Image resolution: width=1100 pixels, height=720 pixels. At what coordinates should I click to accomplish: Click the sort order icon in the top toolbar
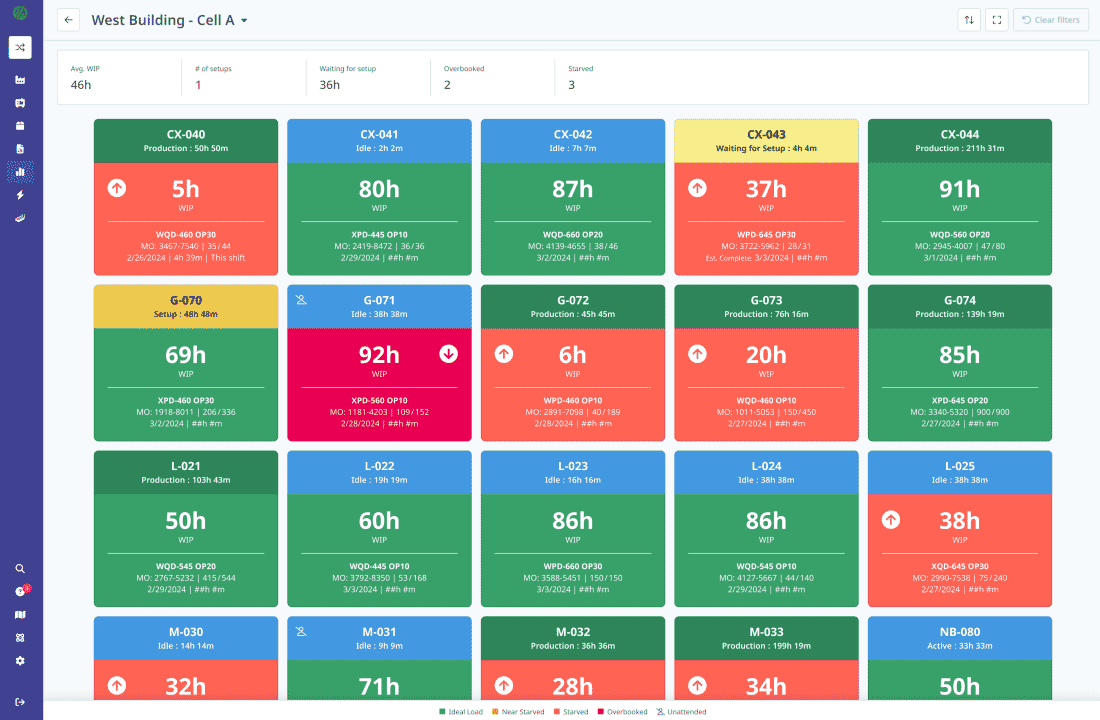[968, 19]
